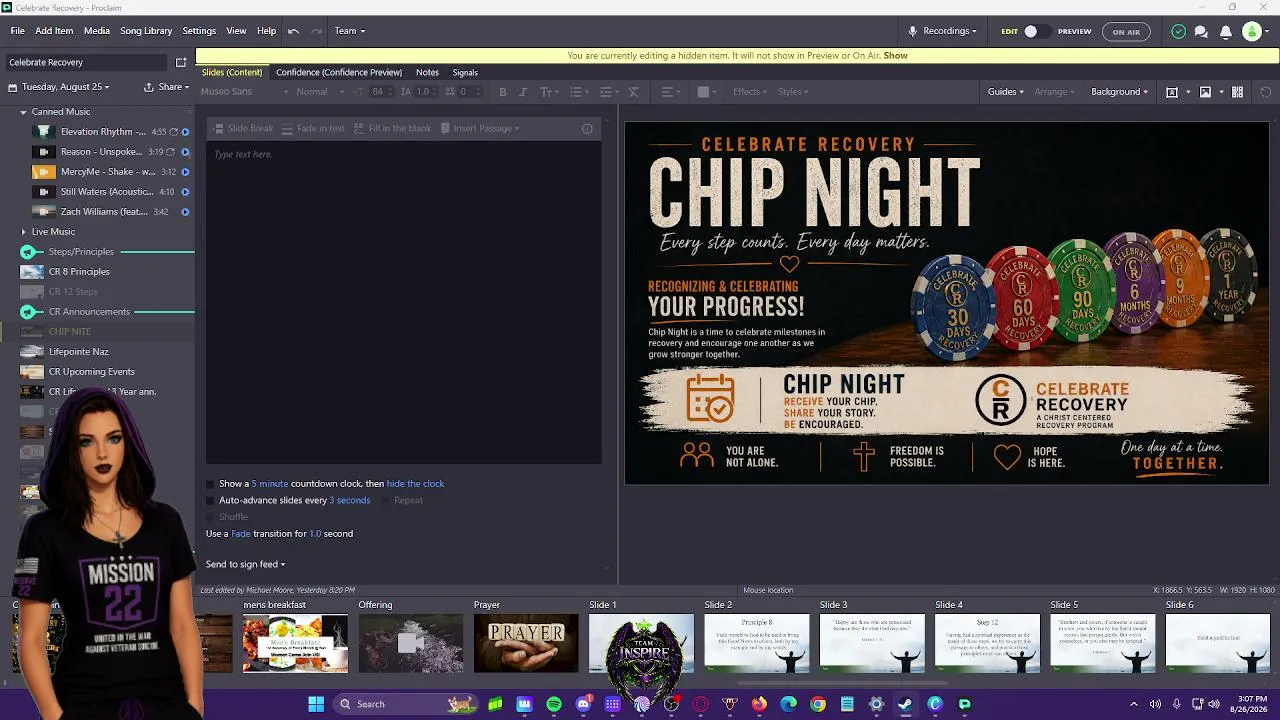The image size is (1280, 720).
Task: Switch to the Notes tab
Action: click(x=427, y=73)
